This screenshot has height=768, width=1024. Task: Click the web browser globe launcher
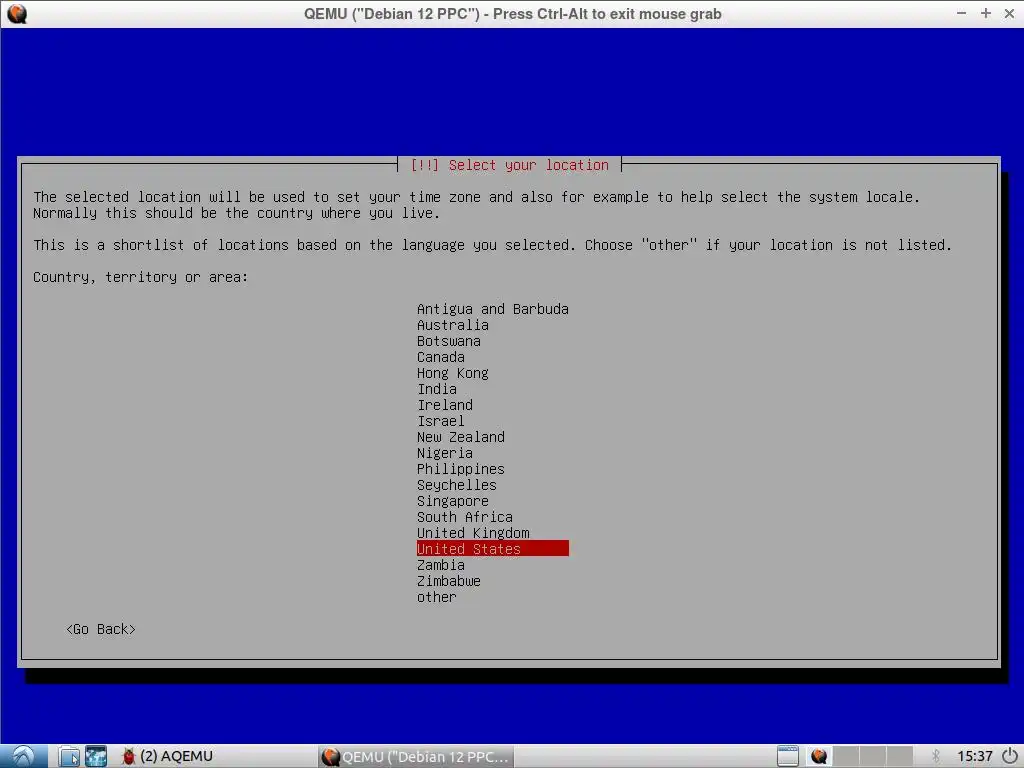pyautogui.click(x=96, y=756)
